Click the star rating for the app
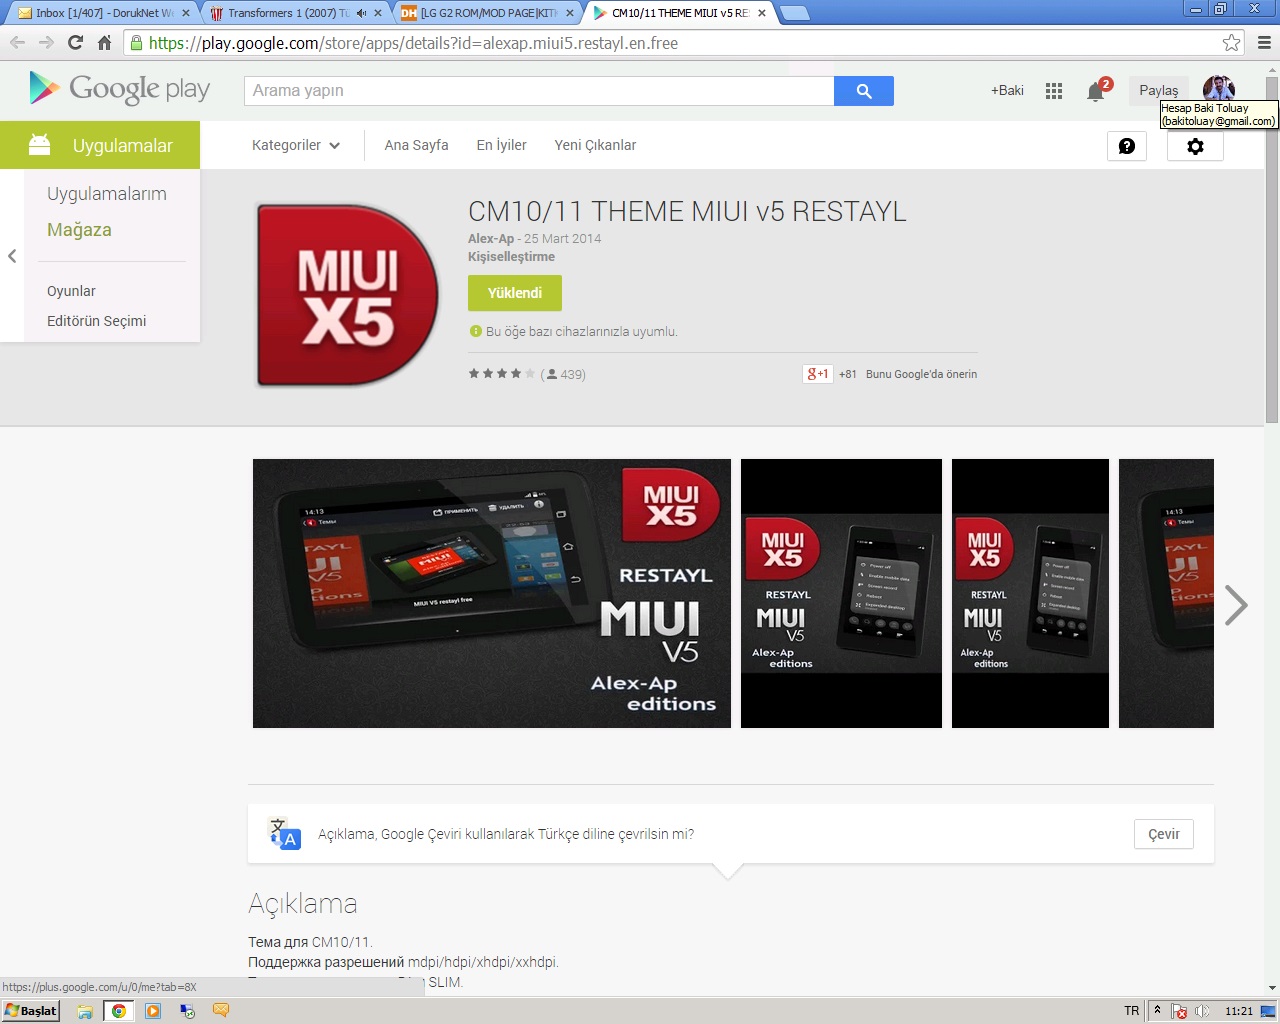 tap(502, 374)
